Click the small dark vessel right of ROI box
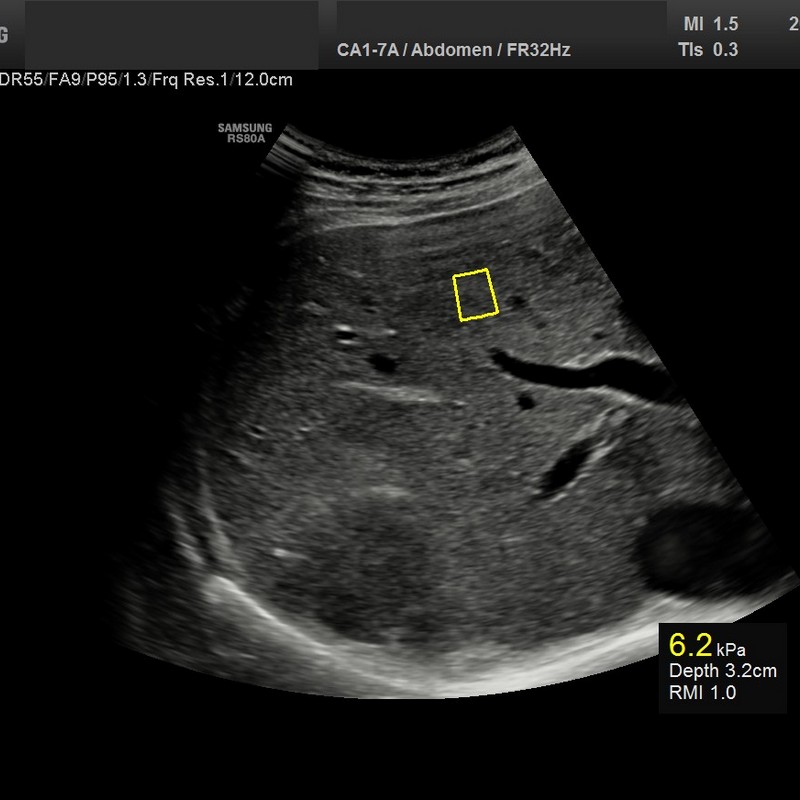The height and width of the screenshot is (800, 800). (516, 299)
